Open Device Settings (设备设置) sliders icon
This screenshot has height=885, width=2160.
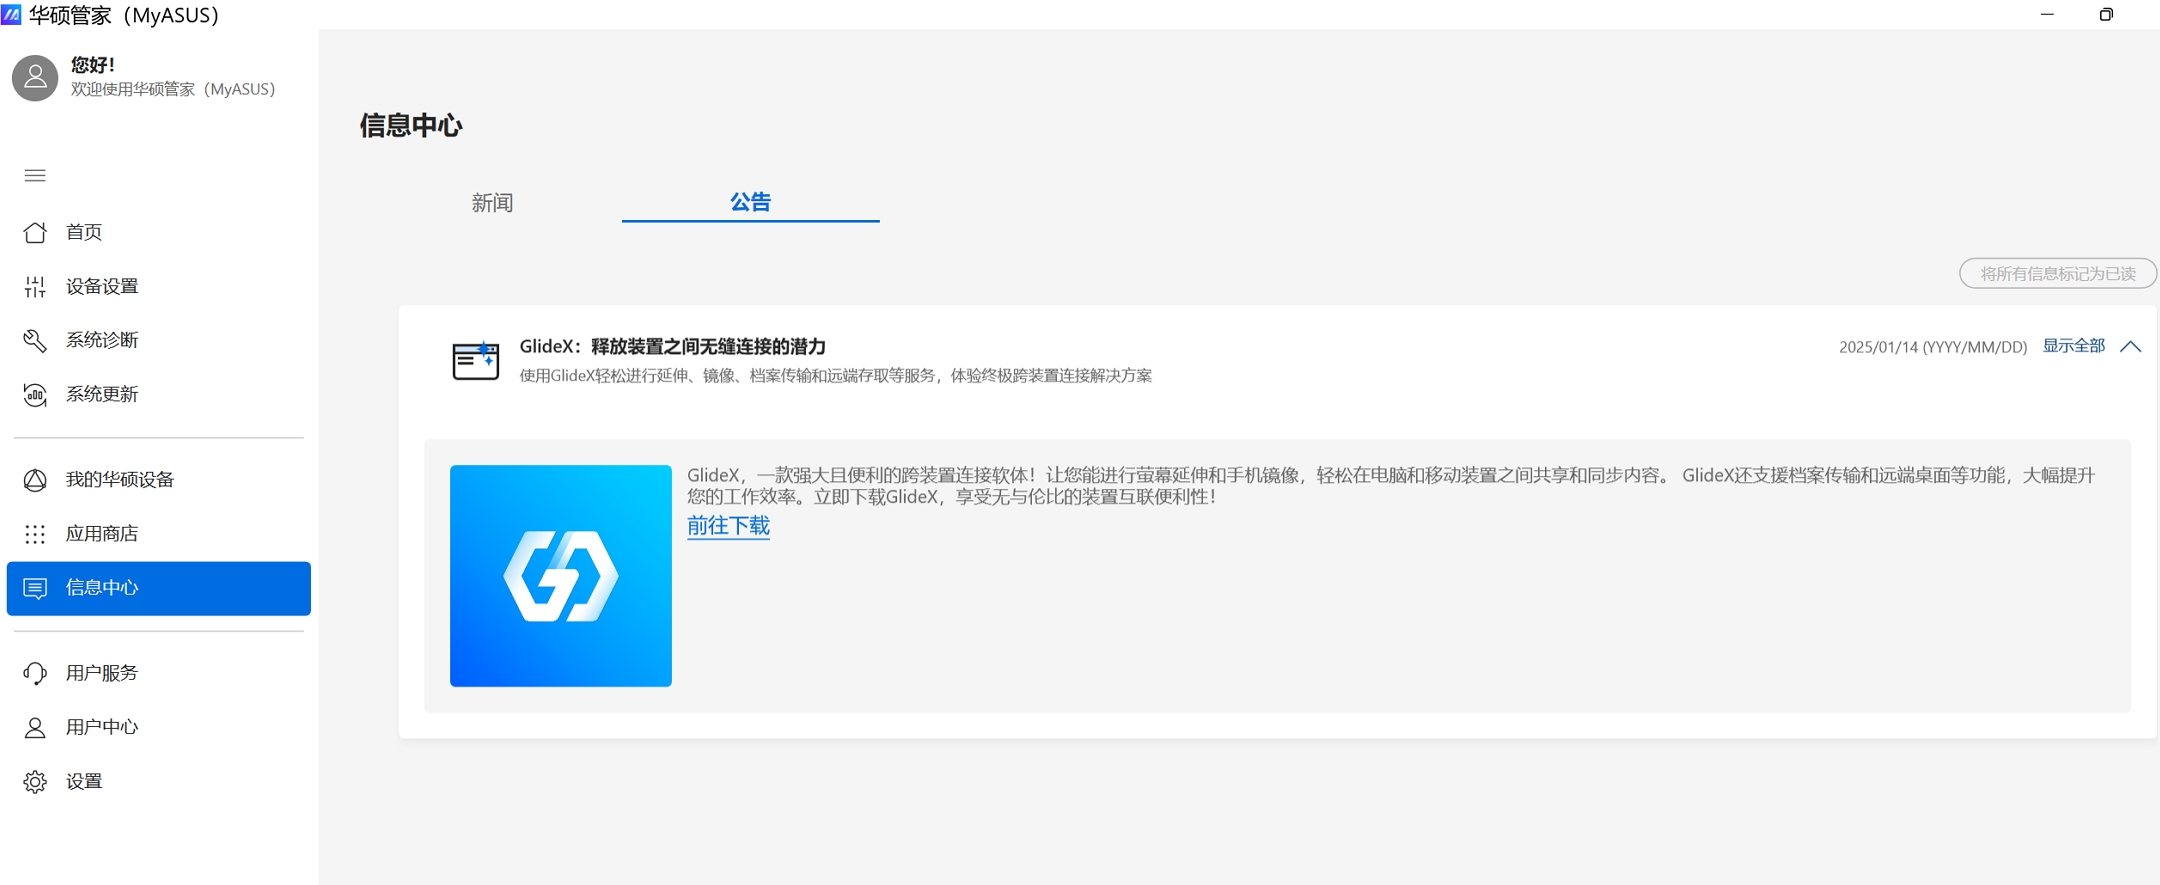[x=35, y=287]
